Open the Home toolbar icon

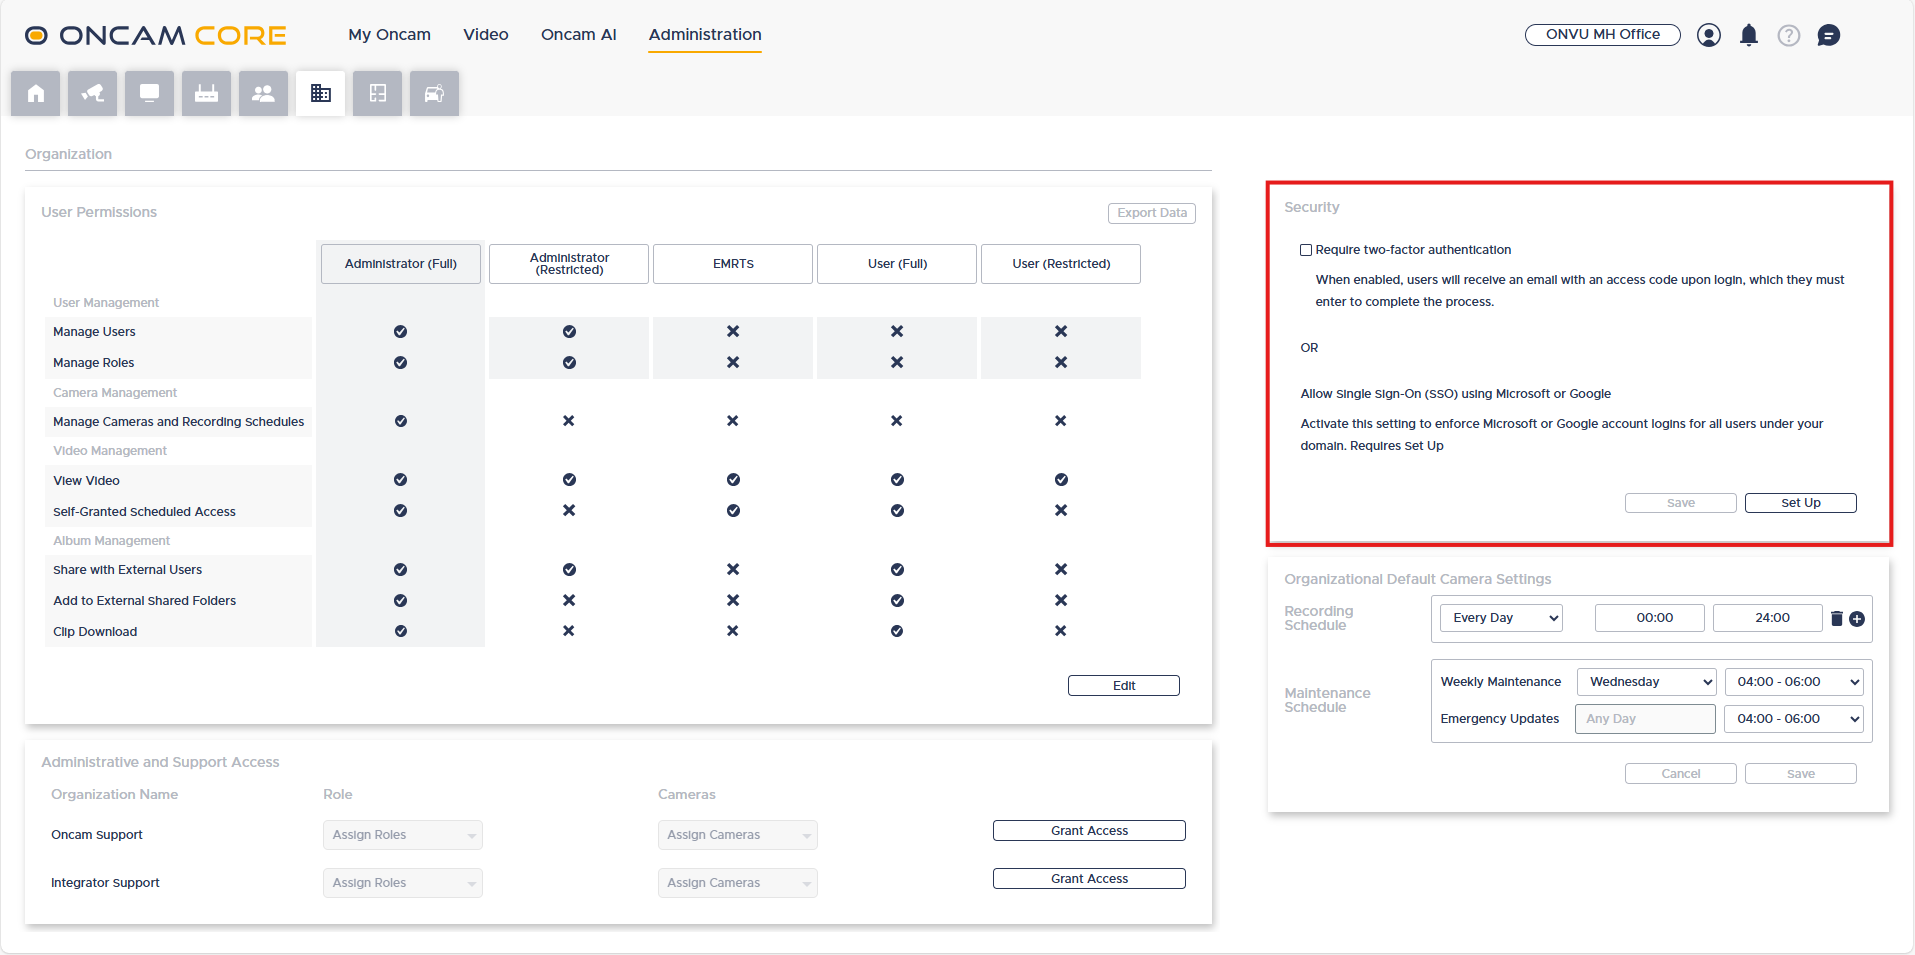pos(36,94)
